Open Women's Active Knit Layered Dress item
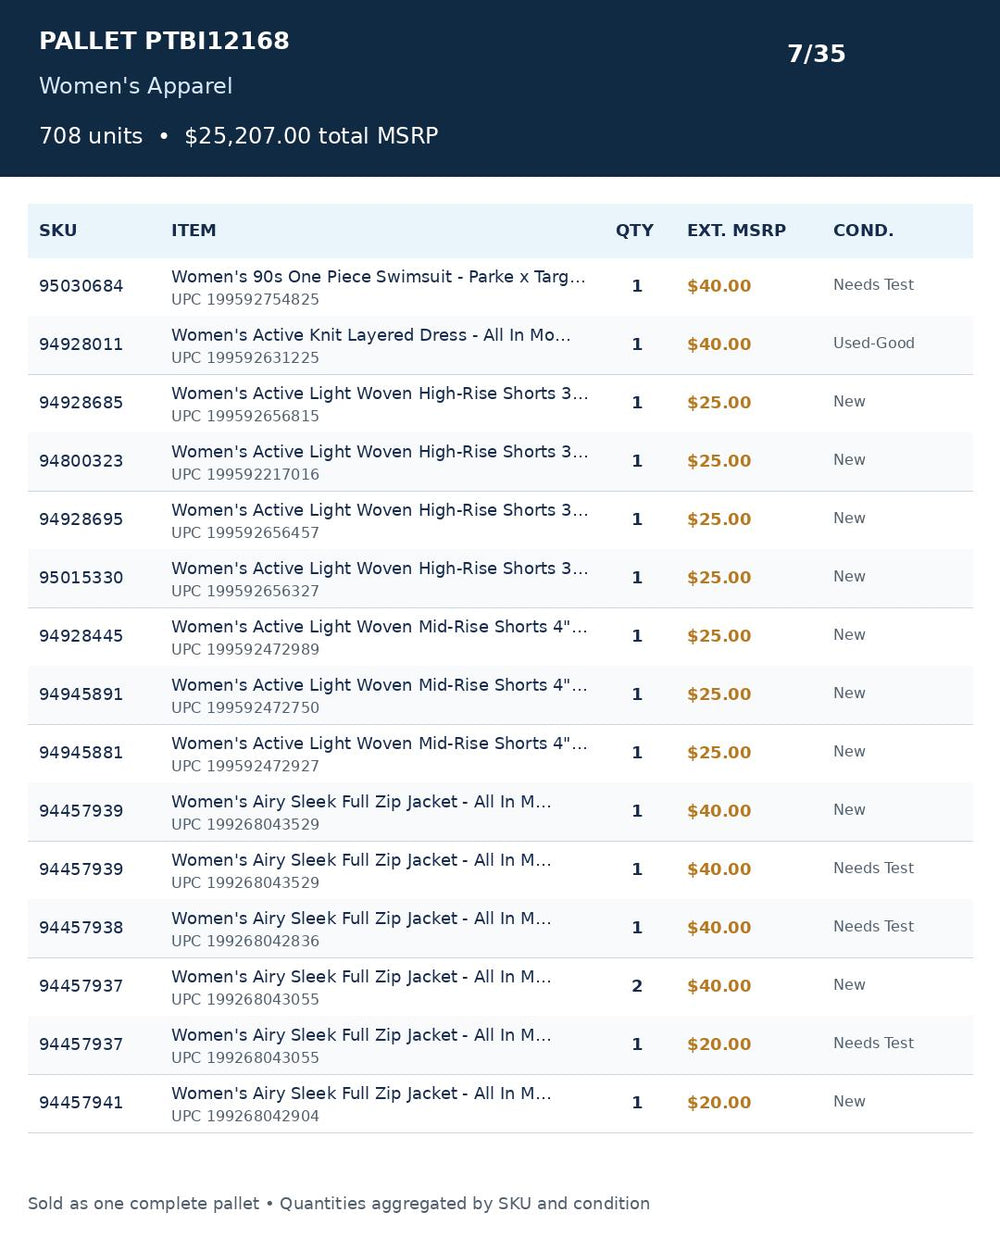Screen dimensions: 1000x1250 click(x=371, y=335)
